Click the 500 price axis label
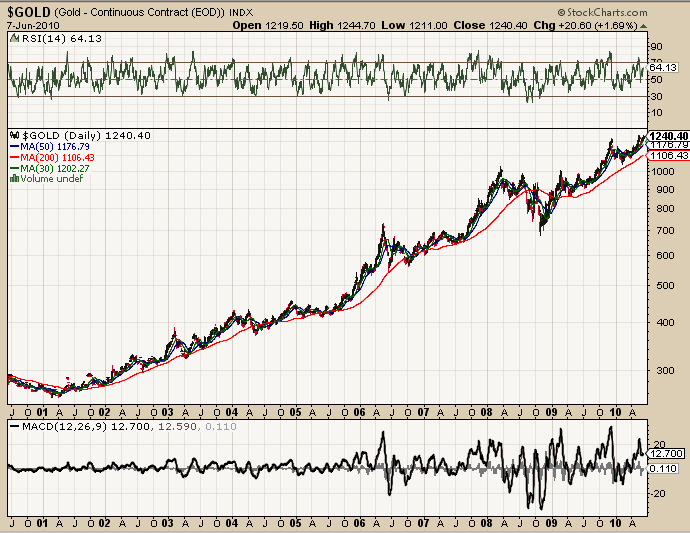The width and height of the screenshot is (690, 533). click(665, 286)
